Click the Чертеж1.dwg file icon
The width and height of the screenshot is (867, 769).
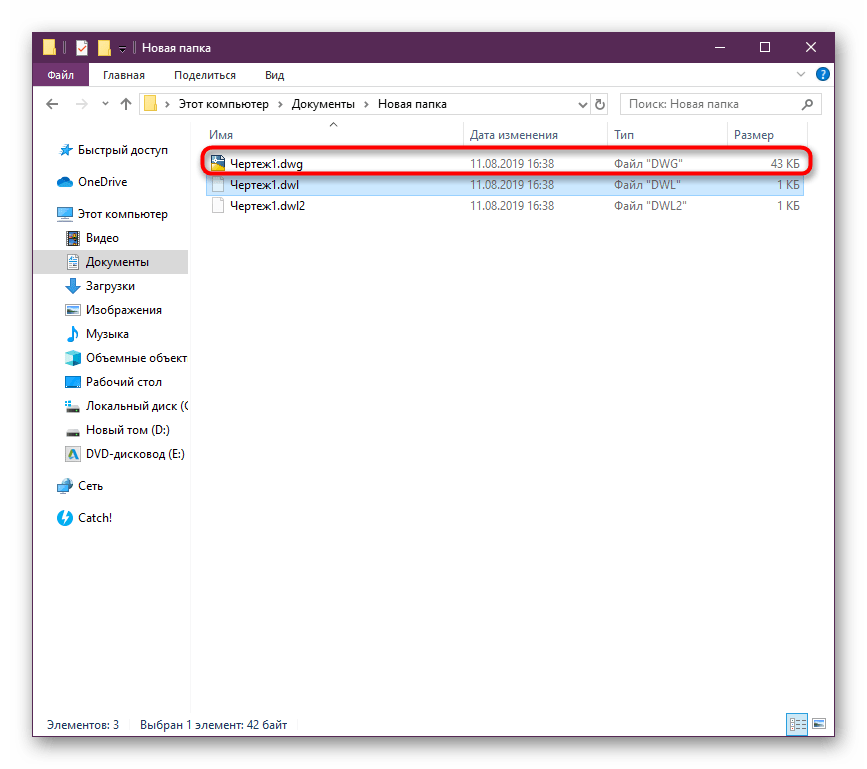coord(218,163)
